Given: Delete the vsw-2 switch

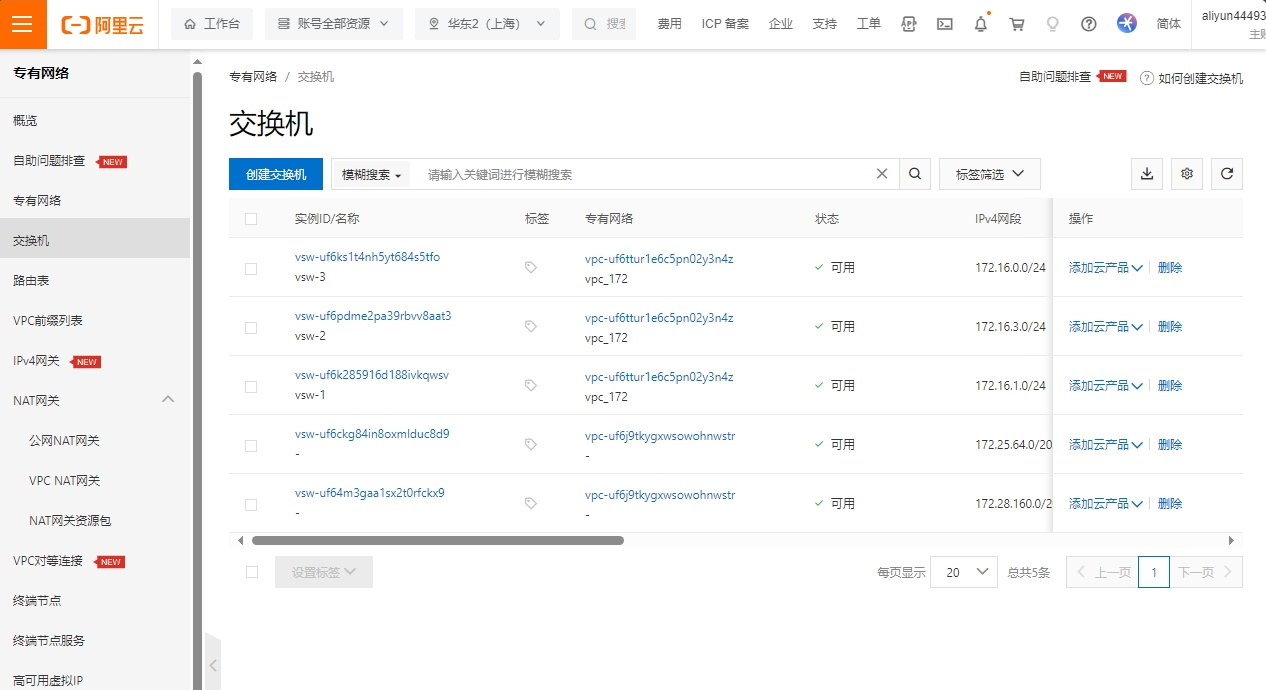Looking at the screenshot, I should click(1169, 327).
